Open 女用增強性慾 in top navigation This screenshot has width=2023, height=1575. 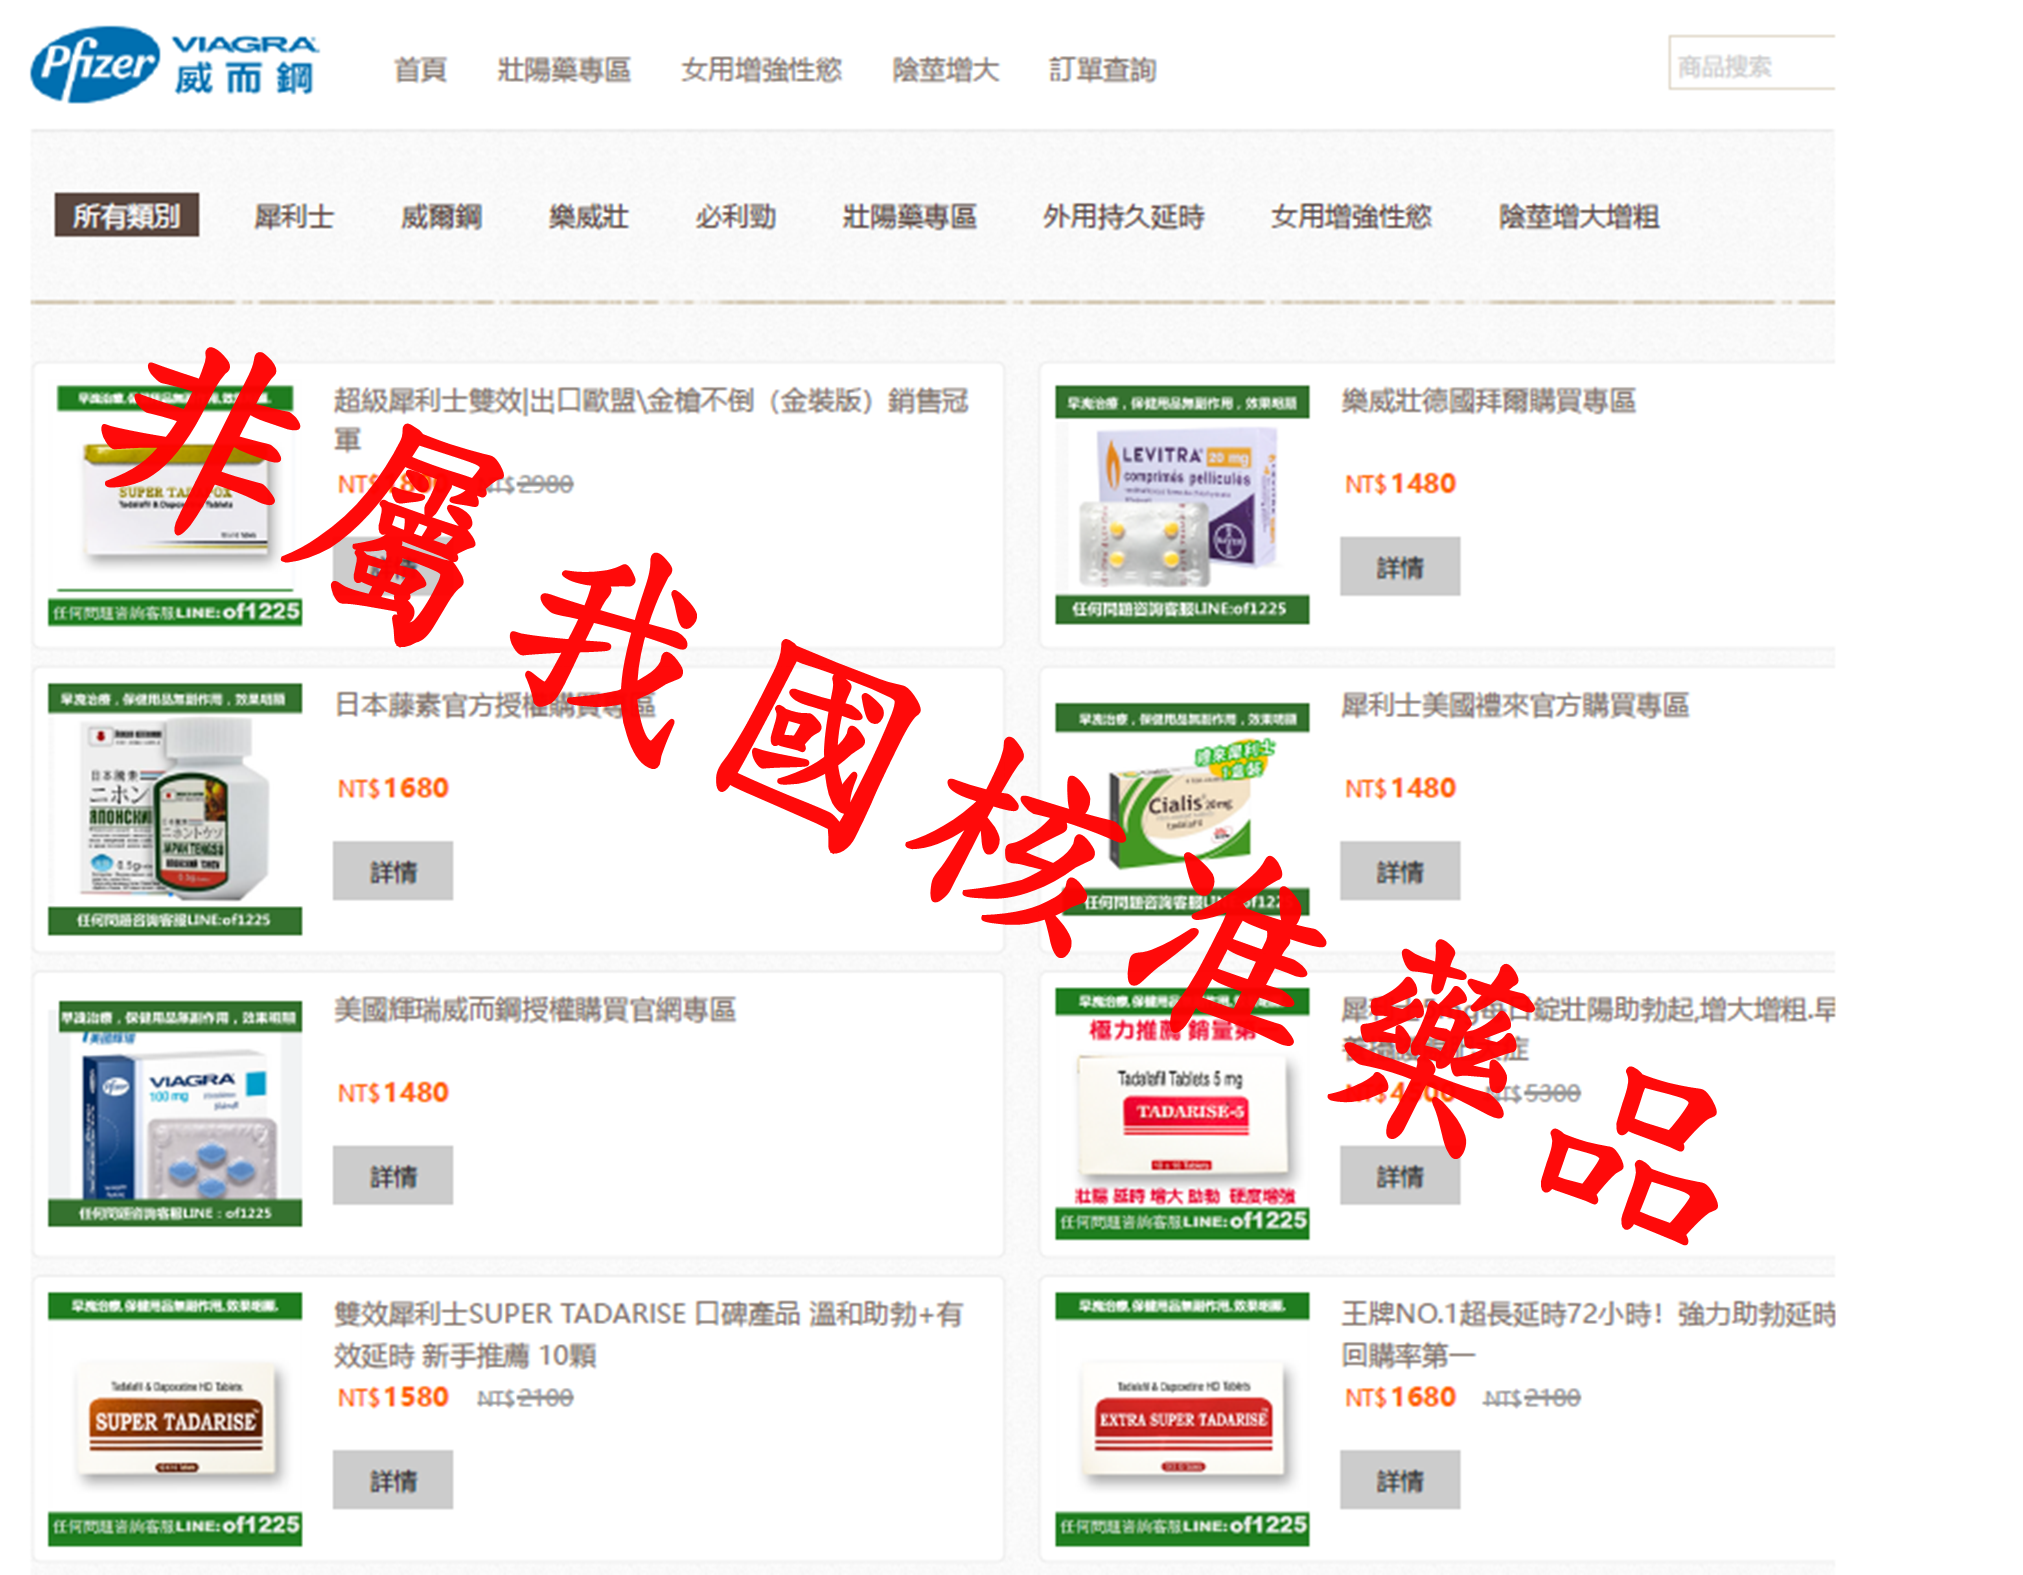pos(761,70)
